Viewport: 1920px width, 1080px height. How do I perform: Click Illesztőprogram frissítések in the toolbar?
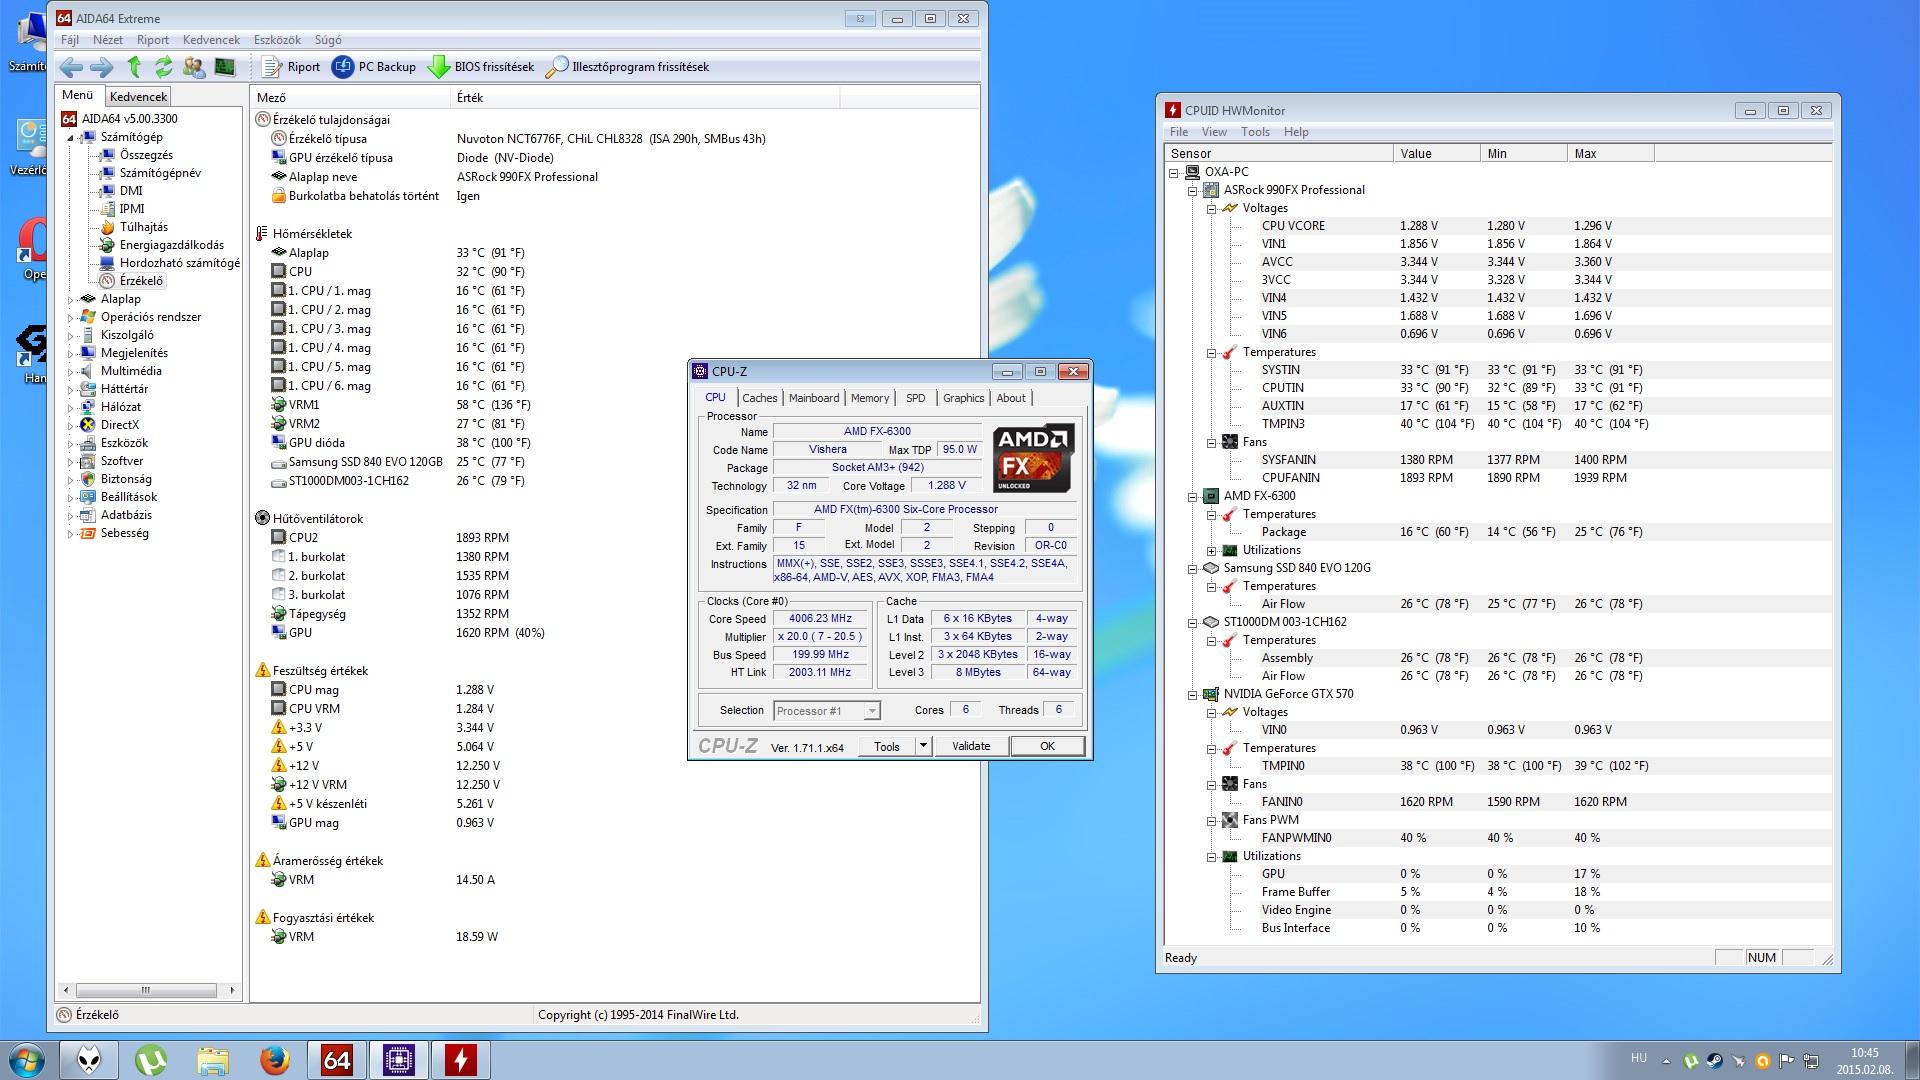628,67
